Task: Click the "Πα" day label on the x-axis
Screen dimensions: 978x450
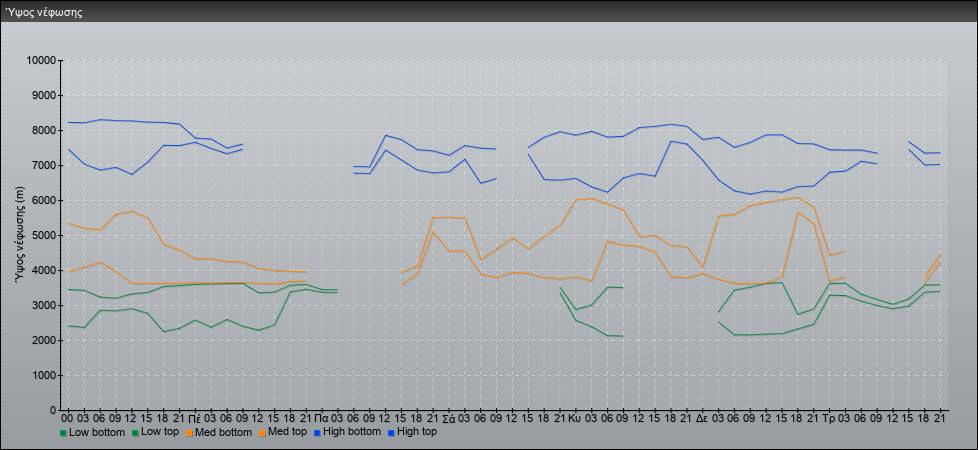Action: point(321,418)
